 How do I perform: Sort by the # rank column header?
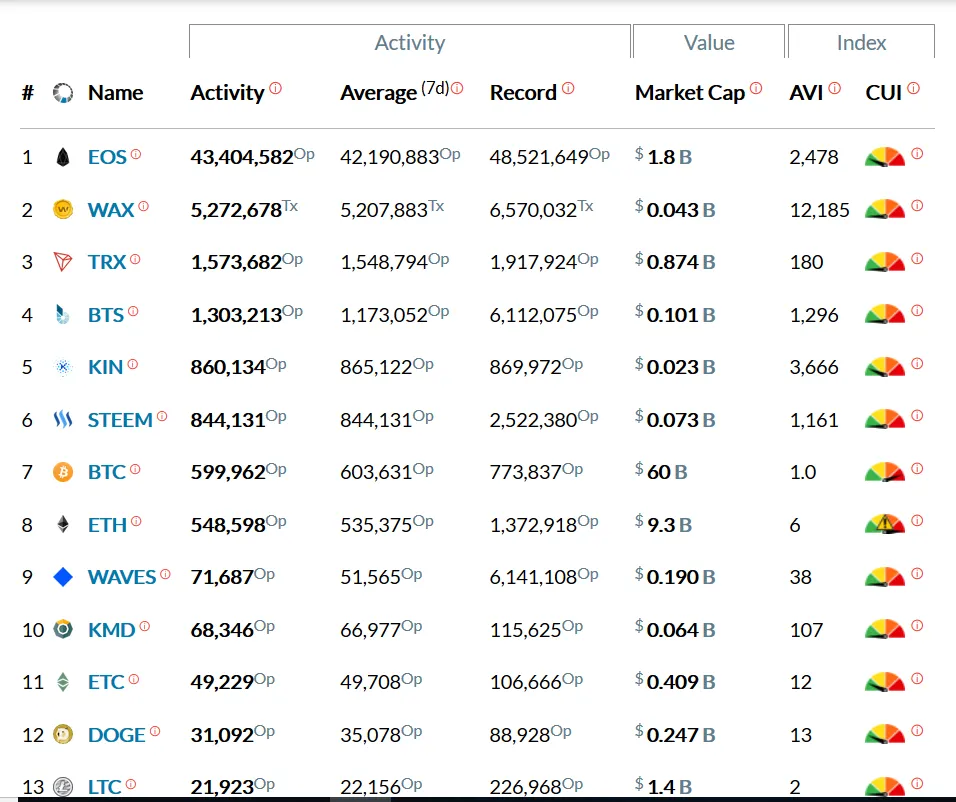[27, 93]
